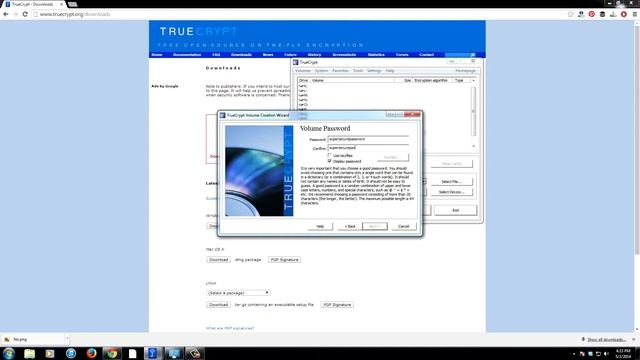Open the Chrome menu icon

tap(635, 14)
